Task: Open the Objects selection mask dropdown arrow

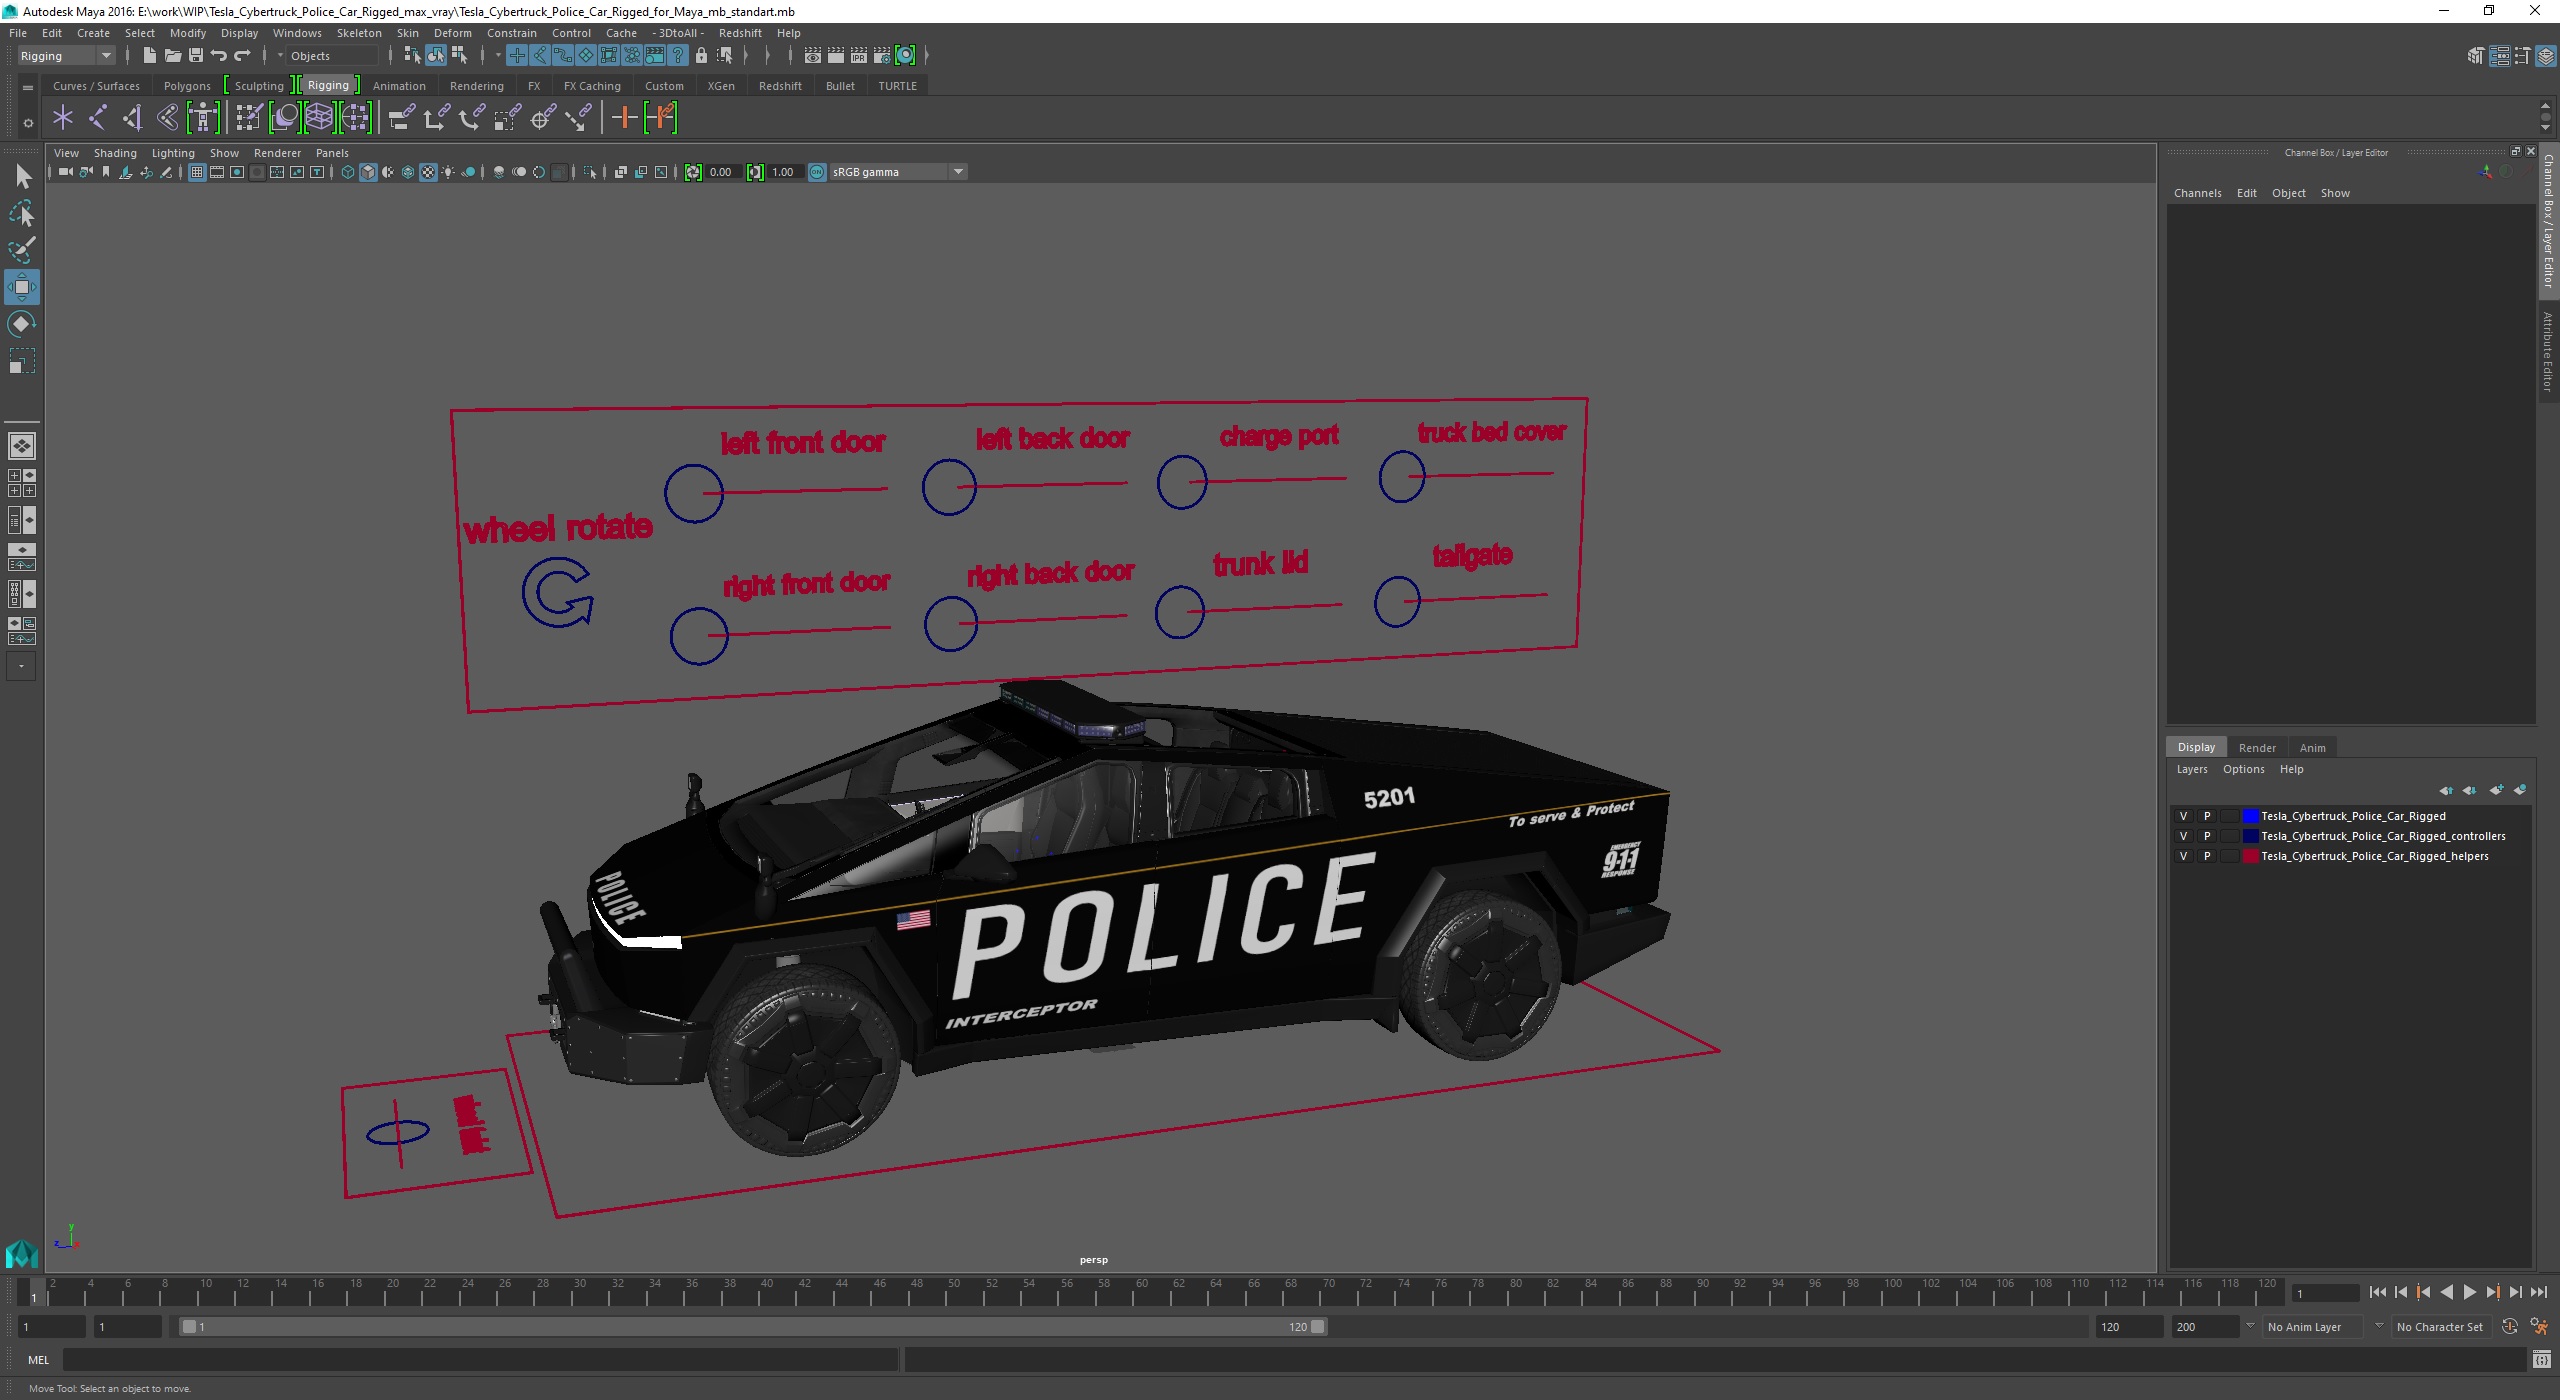Action: point(281,56)
